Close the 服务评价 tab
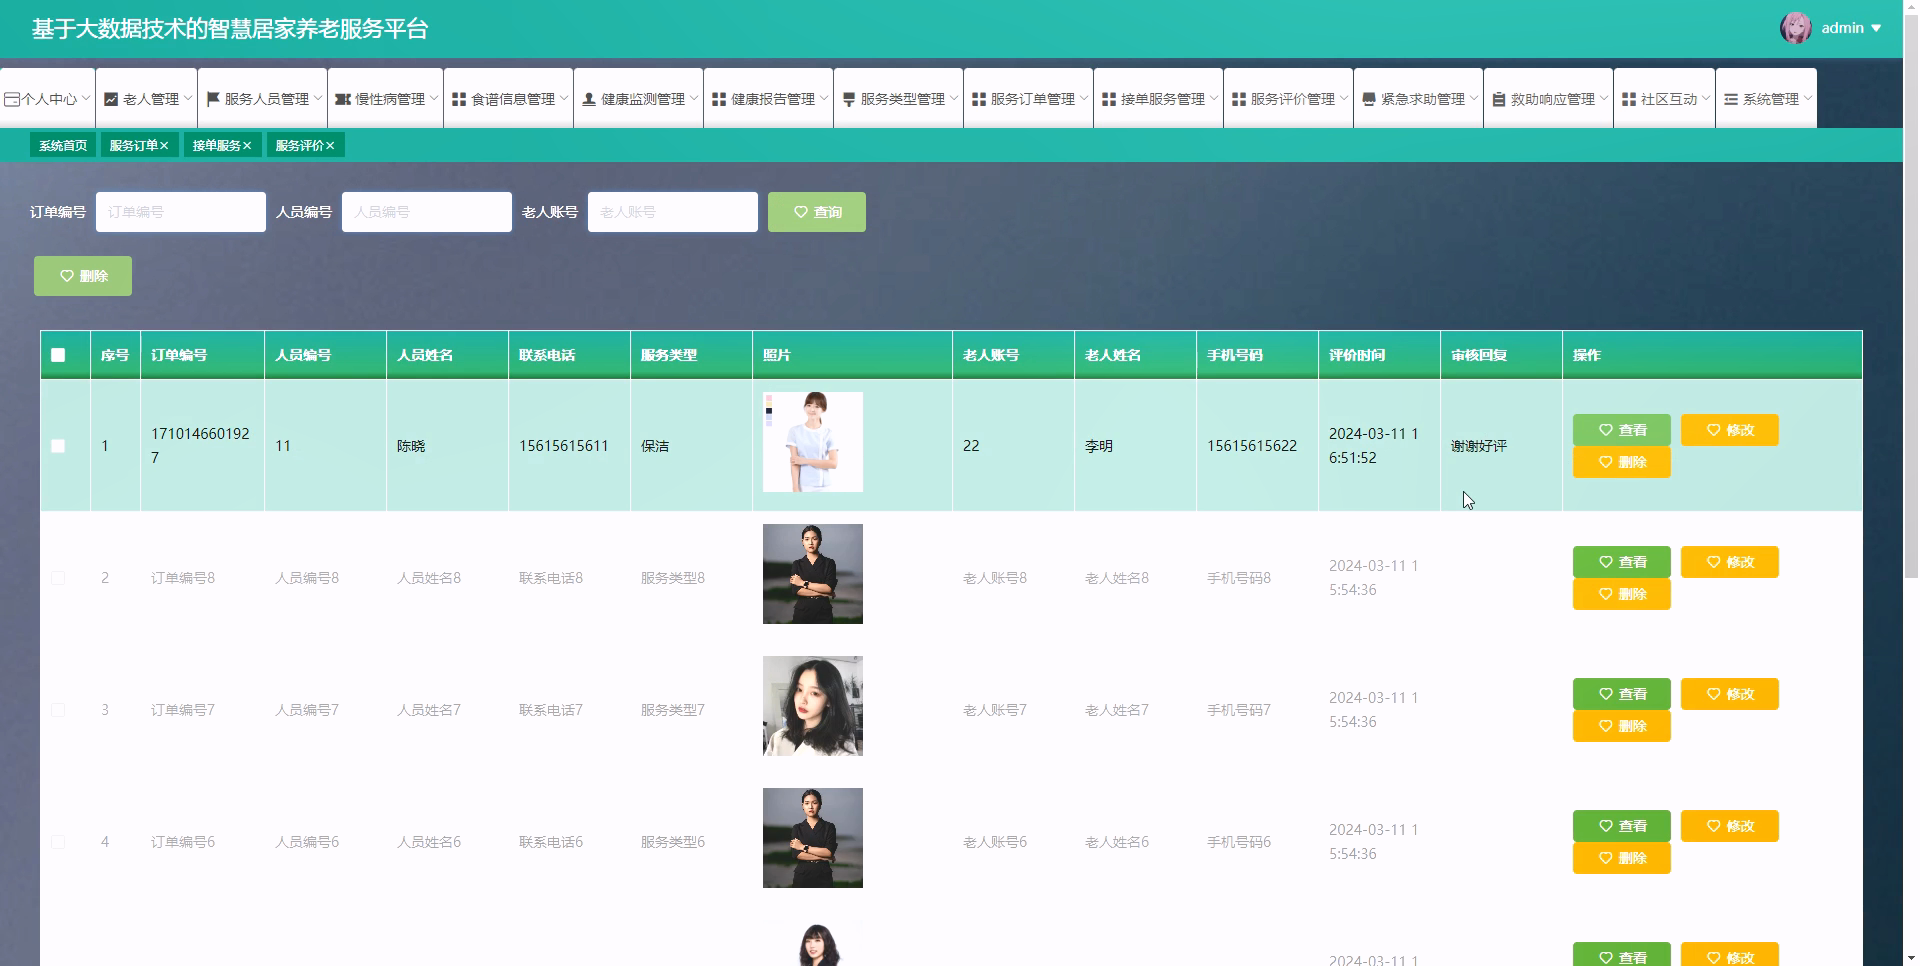 (x=330, y=146)
